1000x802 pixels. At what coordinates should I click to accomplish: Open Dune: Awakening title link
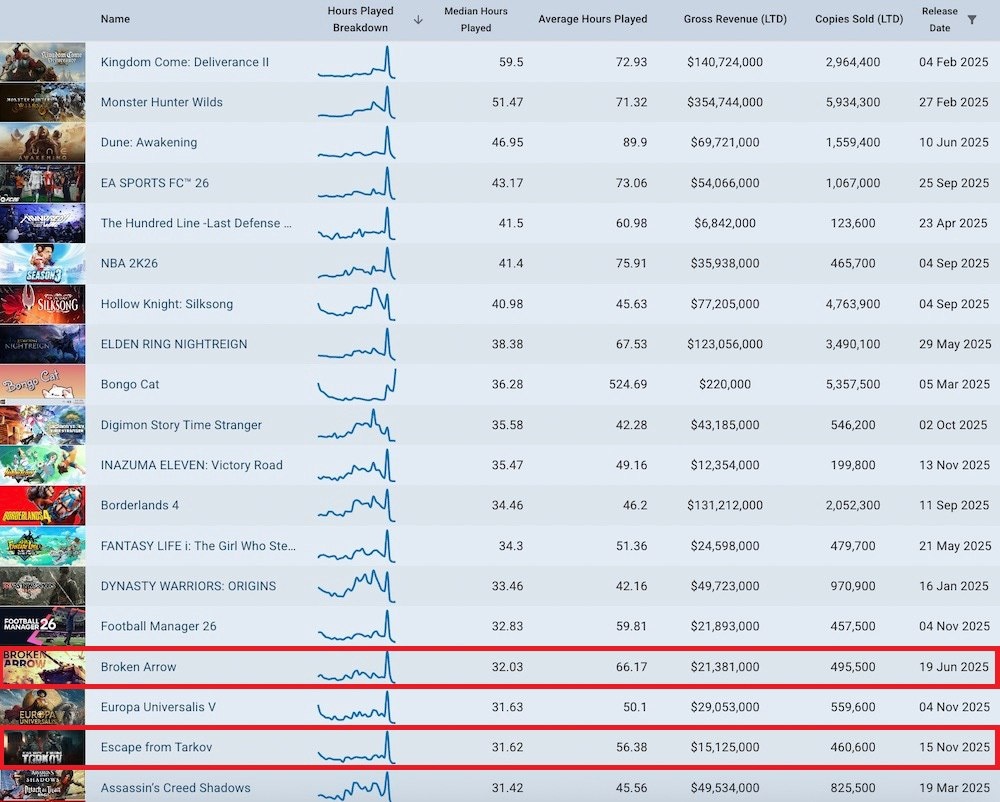[x=149, y=142]
